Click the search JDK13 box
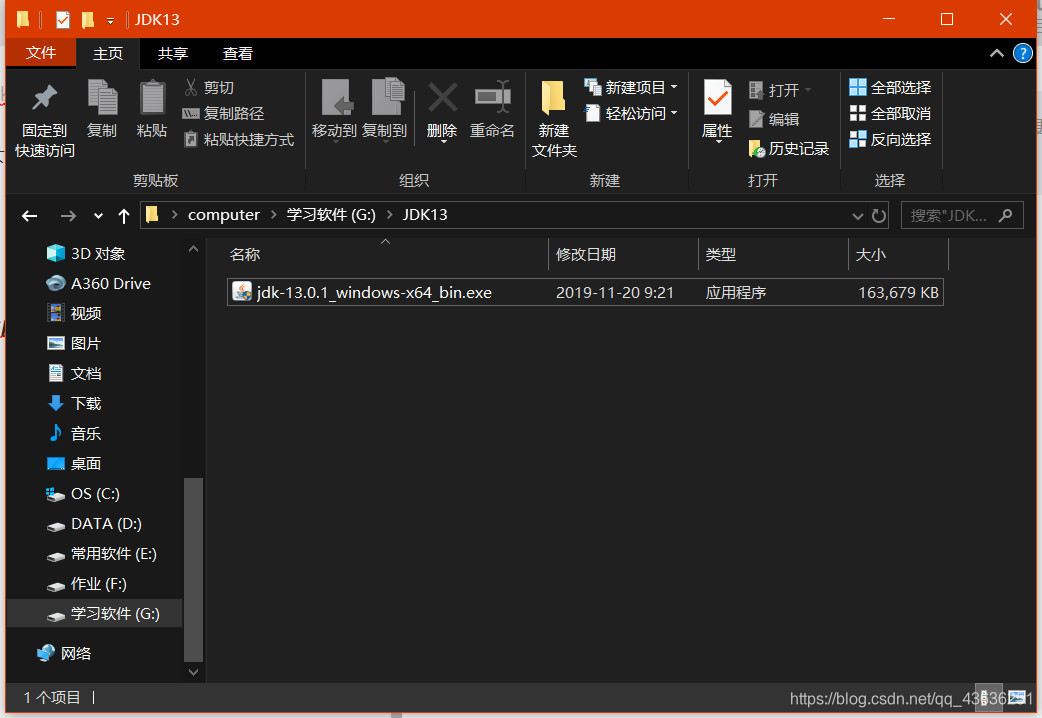Viewport: 1042px width, 718px height. tap(962, 215)
